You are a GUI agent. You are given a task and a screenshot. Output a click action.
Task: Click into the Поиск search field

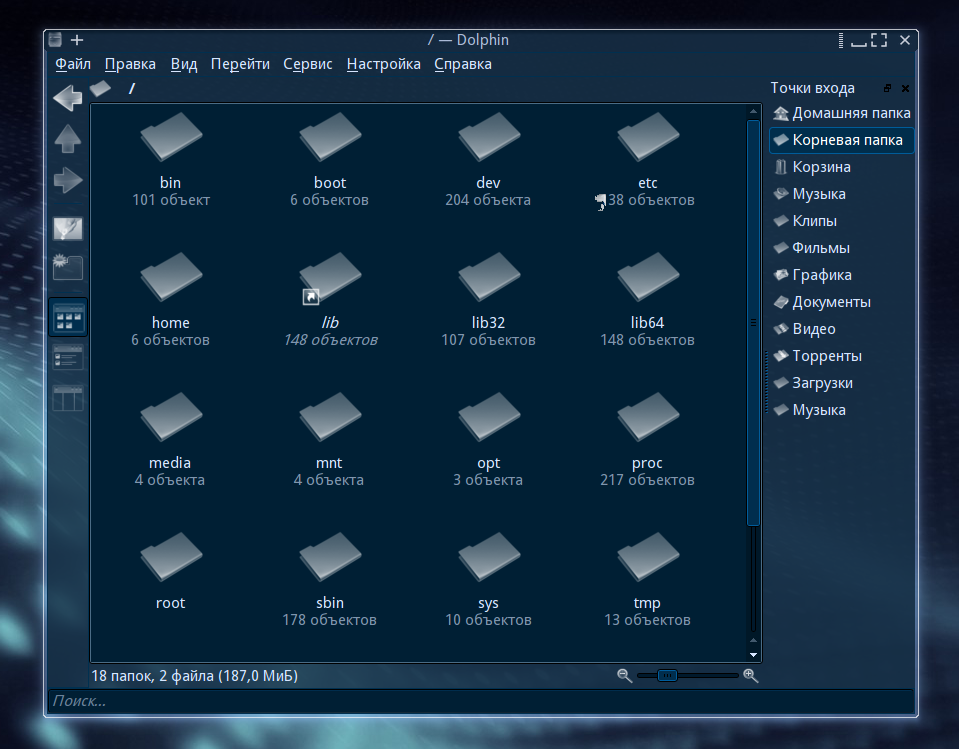(x=480, y=701)
